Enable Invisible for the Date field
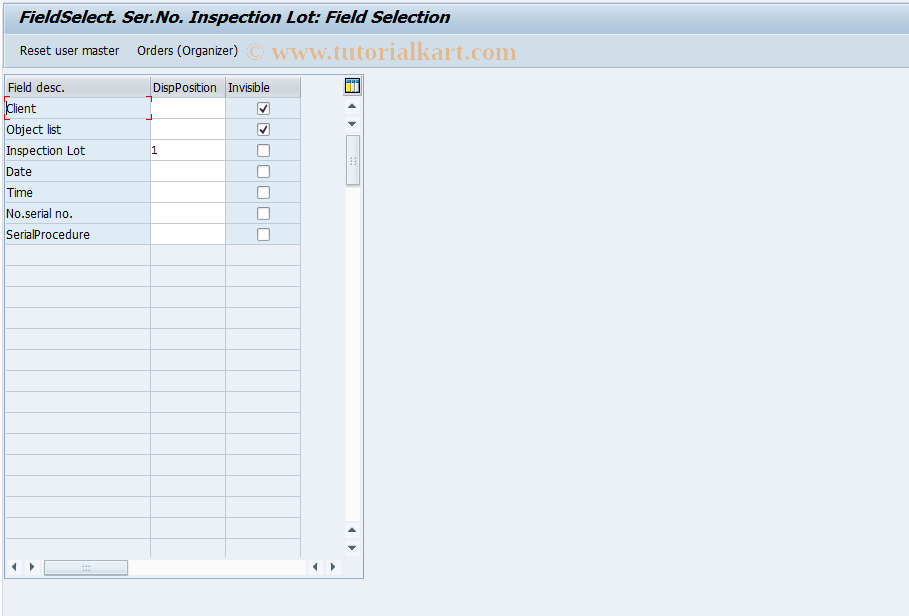The height and width of the screenshot is (616, 909). pos(263,171)
